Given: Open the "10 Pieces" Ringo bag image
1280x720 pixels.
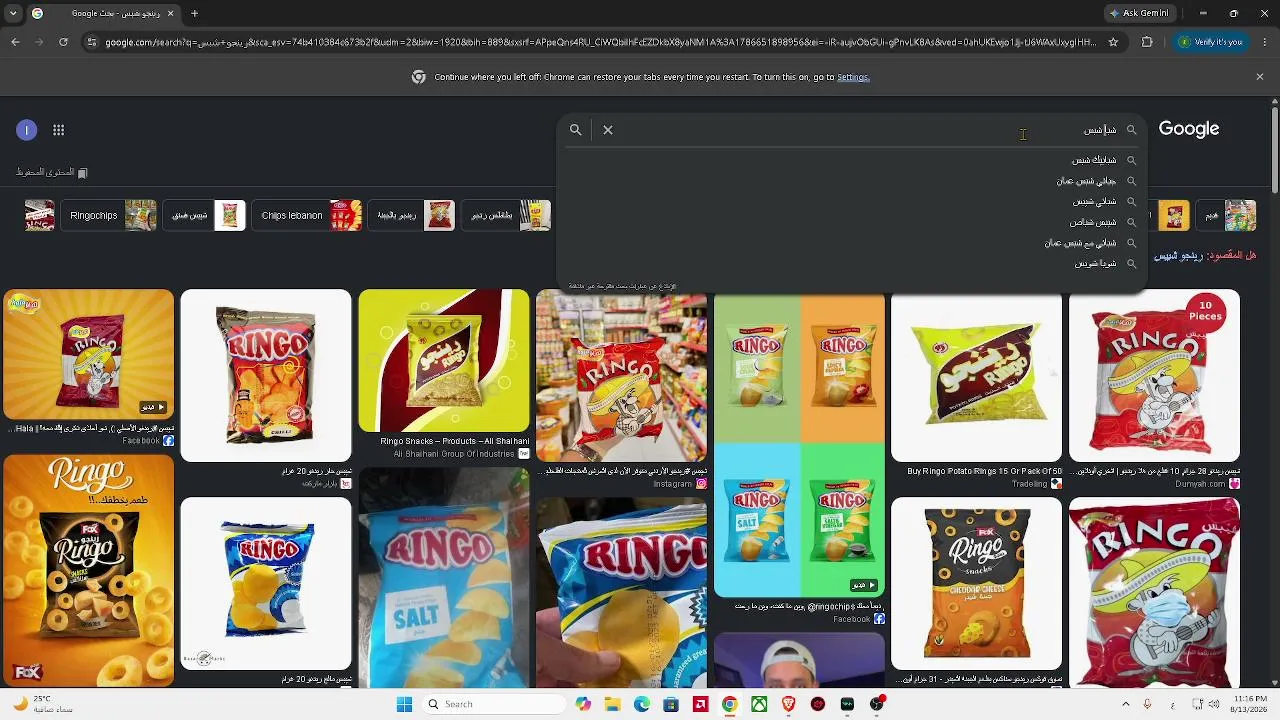Looking at the screenshot, I should (x=1154, y=376).
